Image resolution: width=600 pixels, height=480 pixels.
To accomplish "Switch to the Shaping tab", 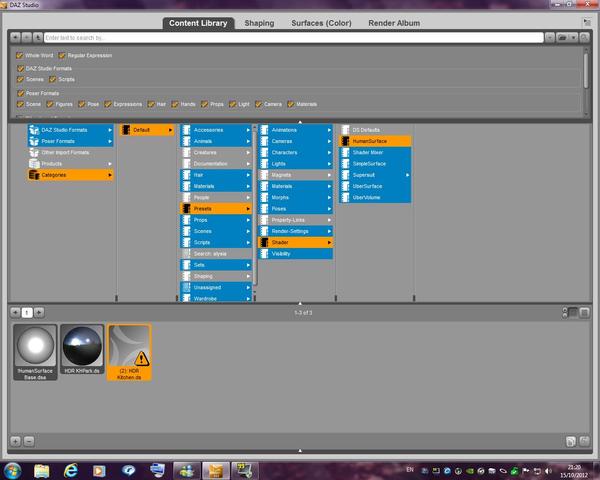I will click(259, 23).
